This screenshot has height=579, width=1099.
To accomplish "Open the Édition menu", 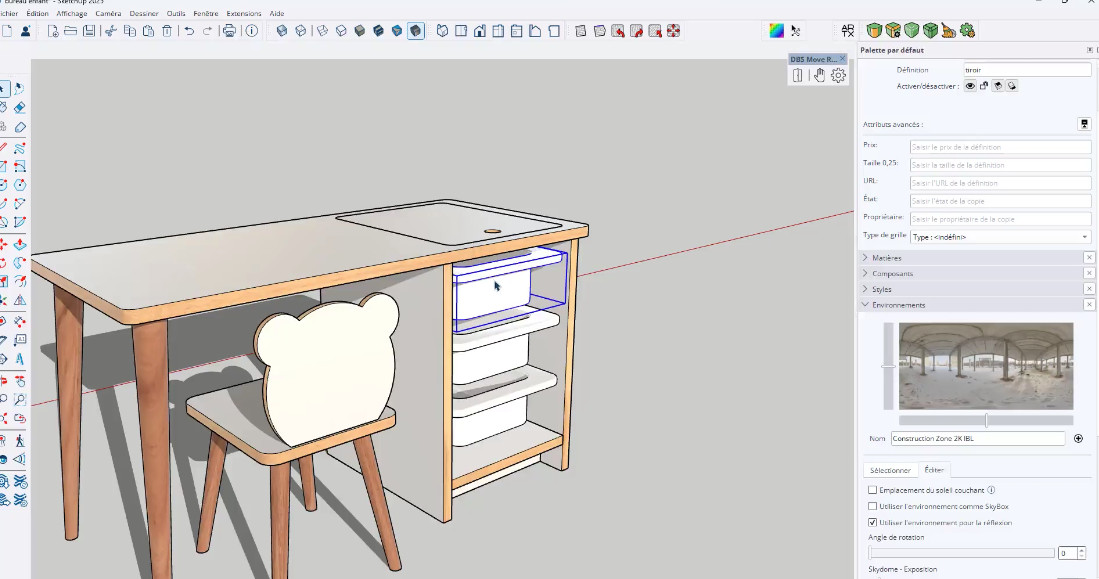I will tap(37, 13).
